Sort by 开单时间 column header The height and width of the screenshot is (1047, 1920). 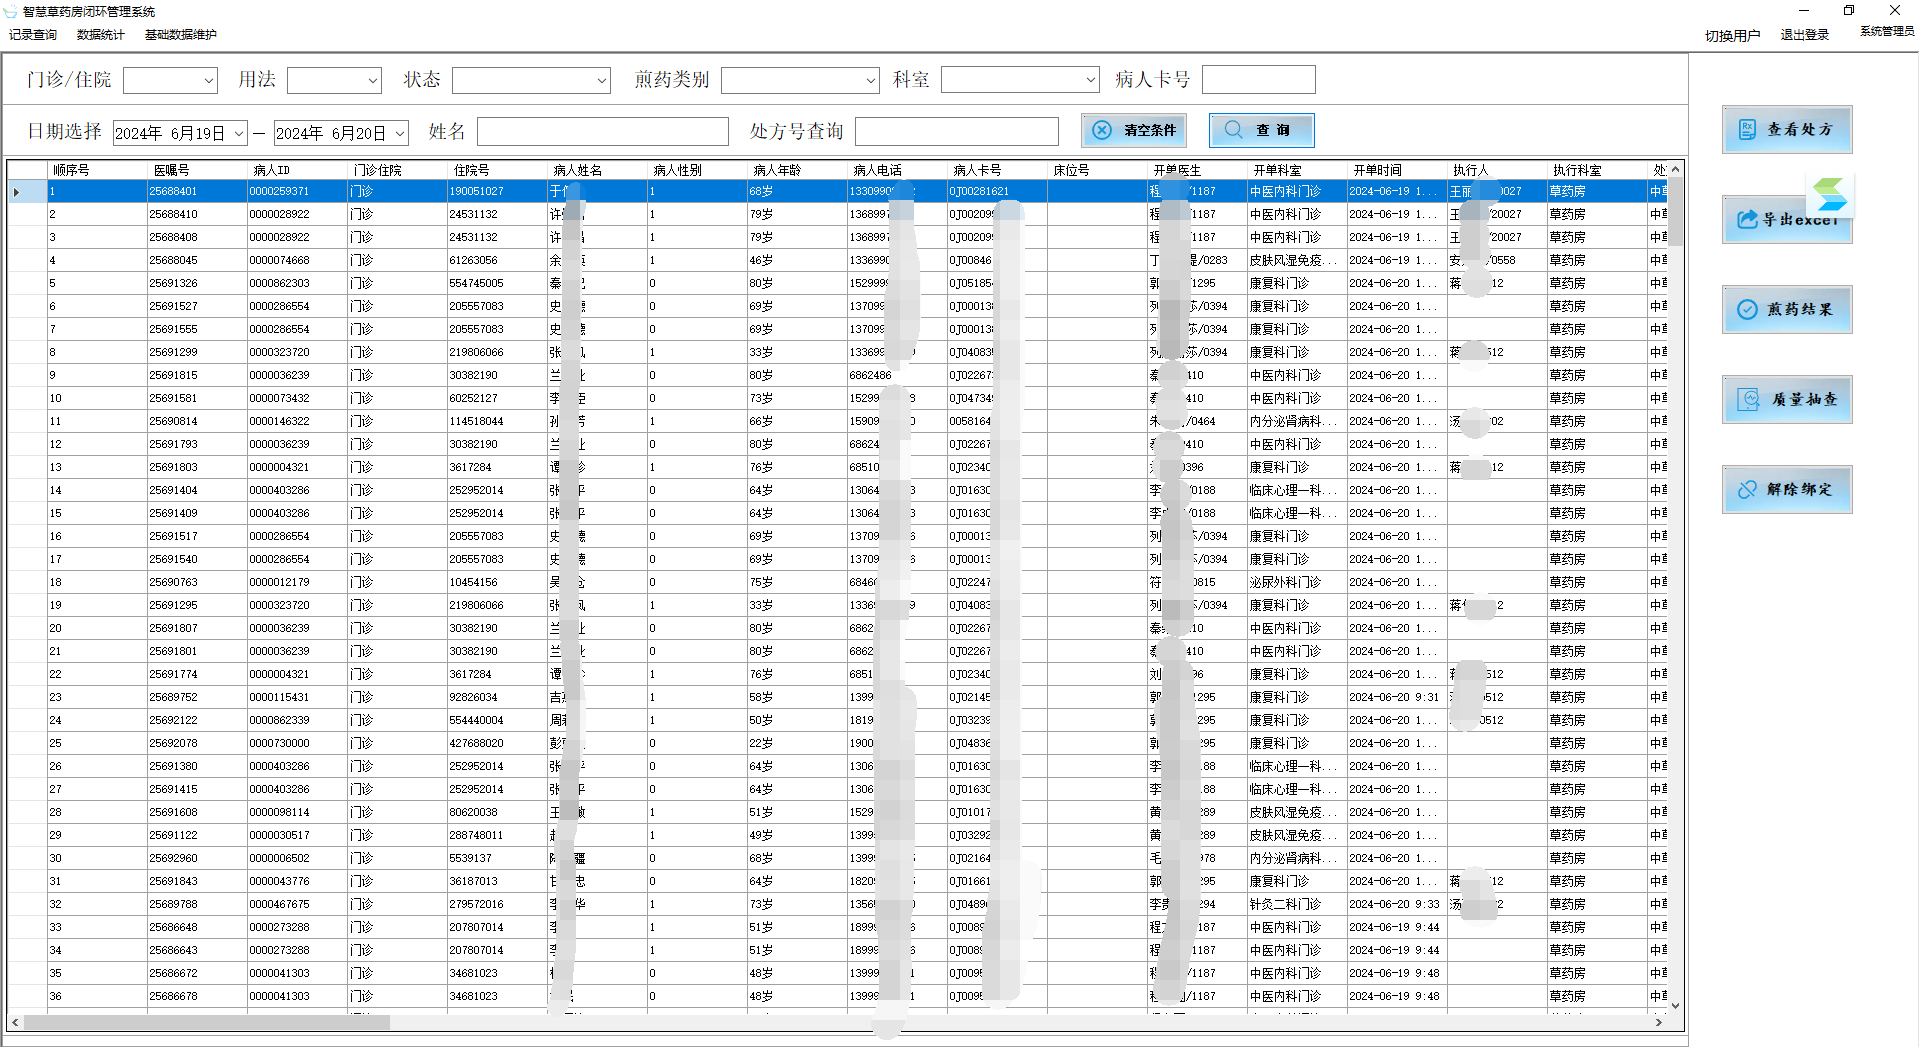point(1397,170)
